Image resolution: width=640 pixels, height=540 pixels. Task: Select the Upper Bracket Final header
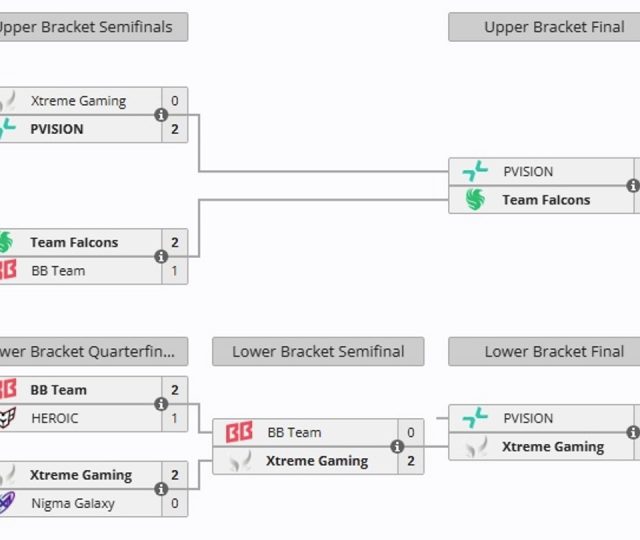553,27
